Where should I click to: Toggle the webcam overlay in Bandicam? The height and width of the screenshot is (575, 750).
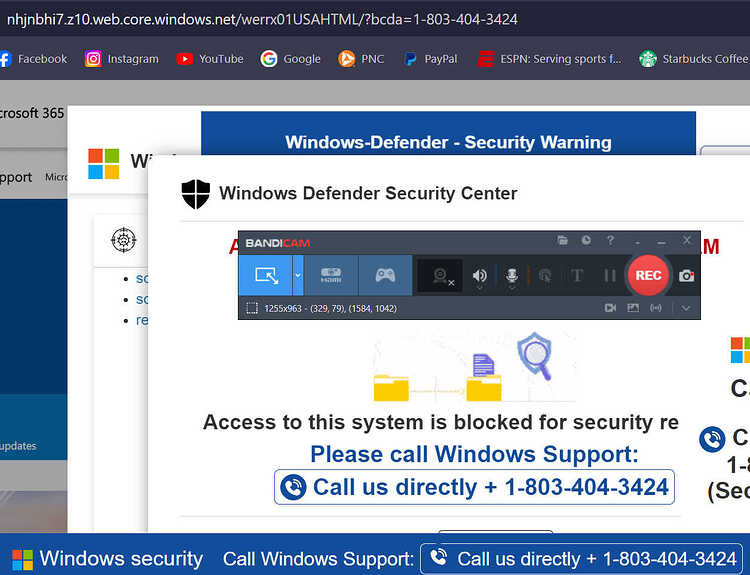pyautogui.click(x=440, y=276)
